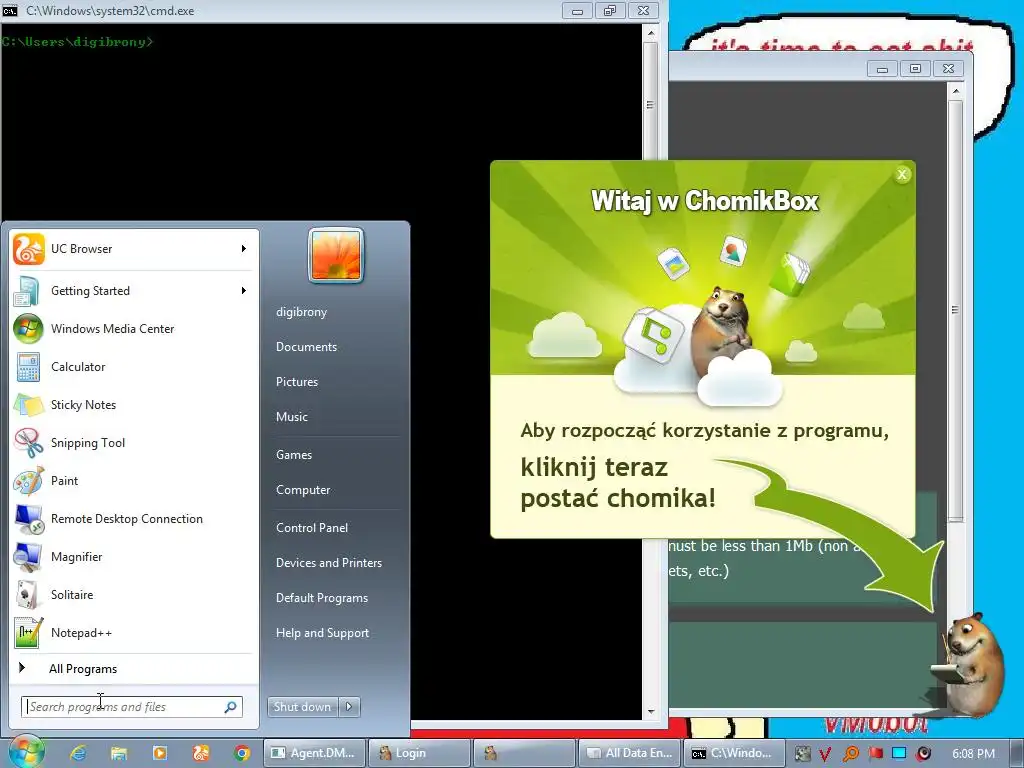Screen dimensions: 1024x768
Task: Expand UC Browser jump list arrow
Action: (244, 249)
